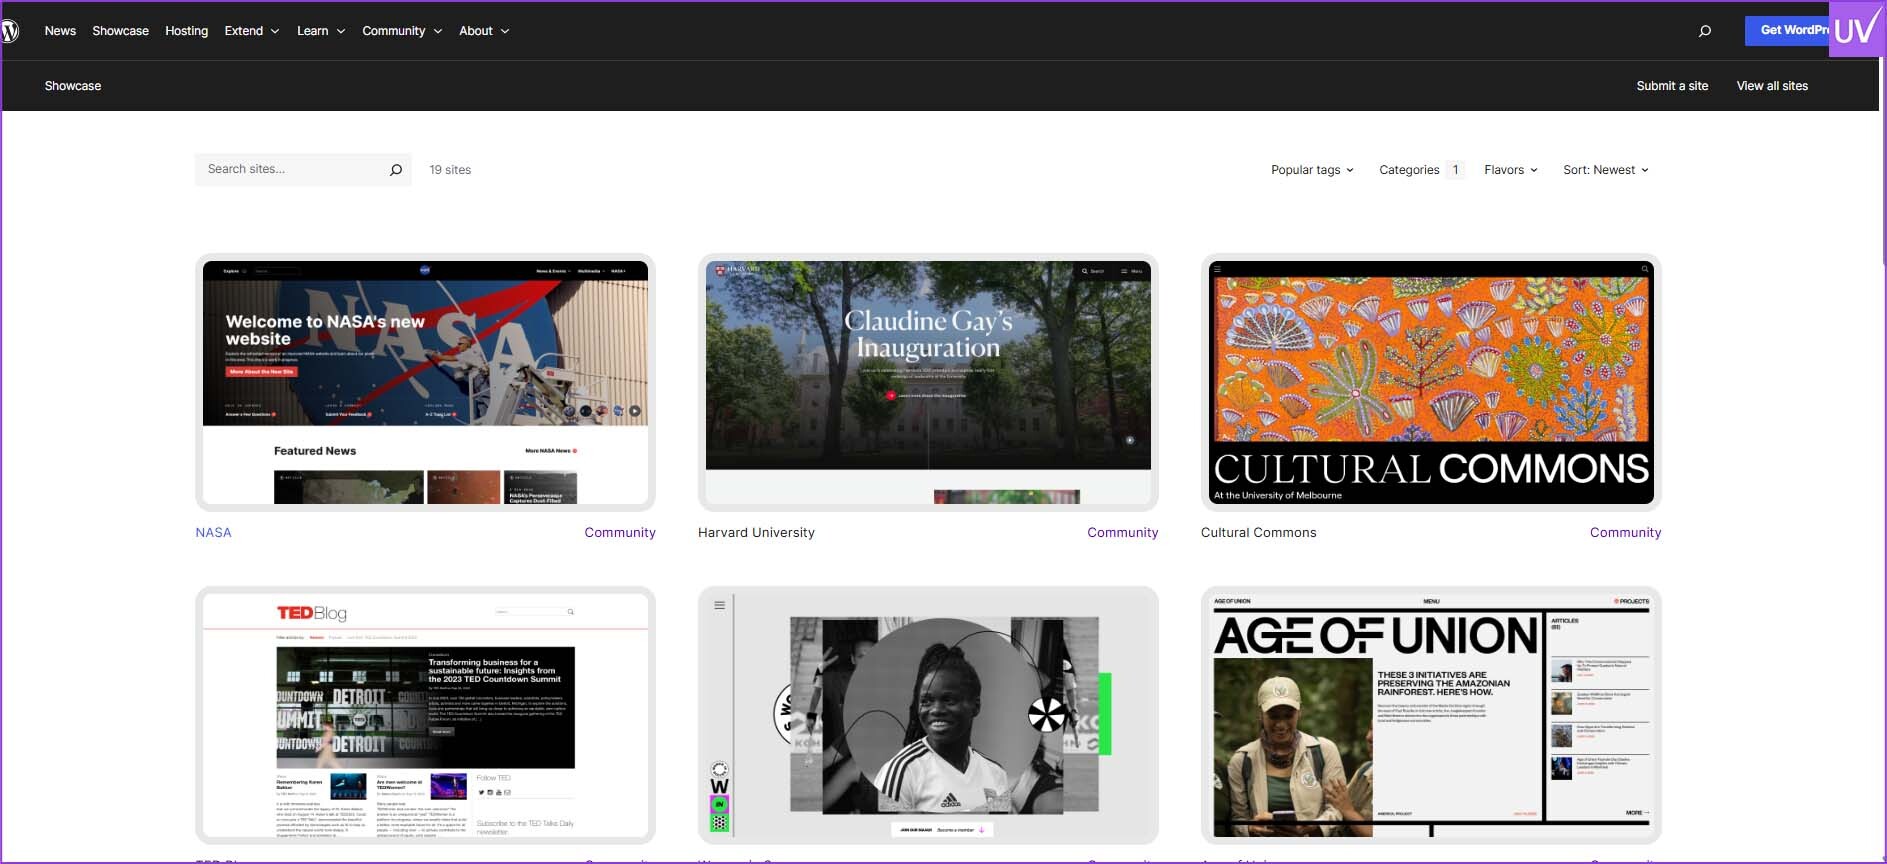Click the NASA title link
Viewport: 1887px width, 864px height.
tap(213, 533)
